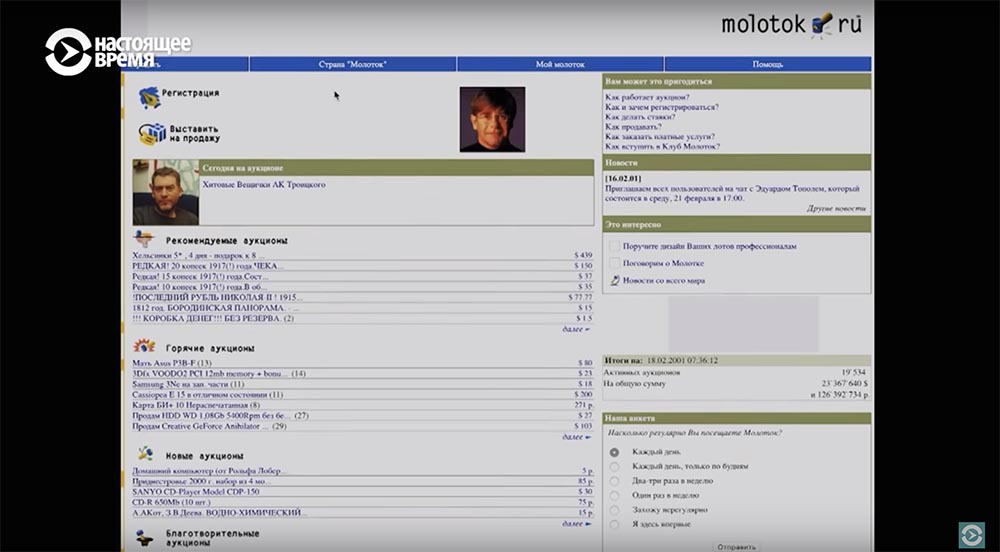The image size is (1000, 552).
Task: Open 'Как продавать?' link
Action: pyautogui.click(x=633, y=127)
